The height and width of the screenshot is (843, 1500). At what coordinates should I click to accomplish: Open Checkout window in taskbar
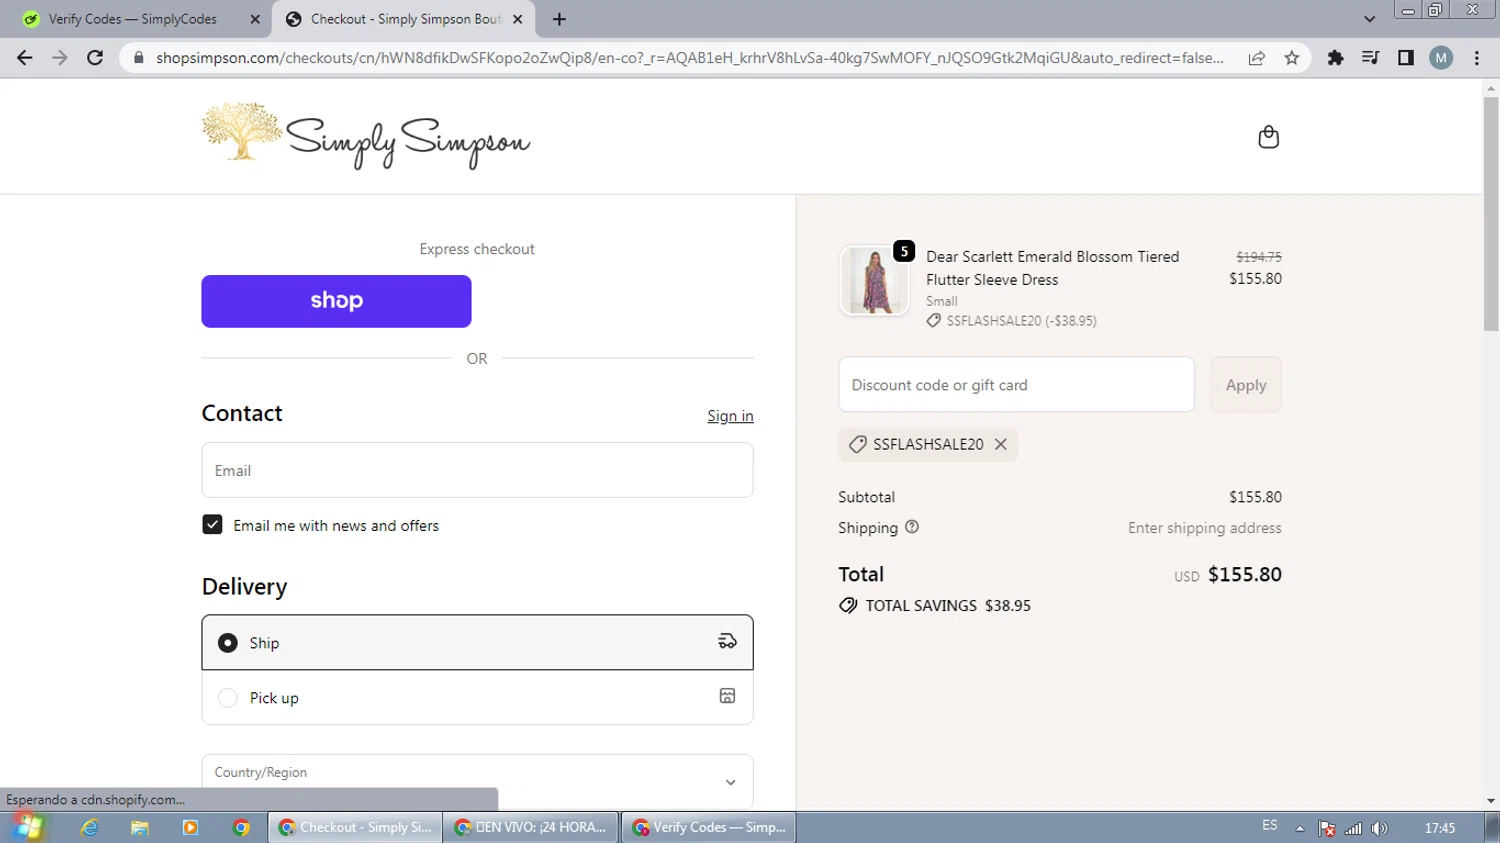(x=355, y=827)
